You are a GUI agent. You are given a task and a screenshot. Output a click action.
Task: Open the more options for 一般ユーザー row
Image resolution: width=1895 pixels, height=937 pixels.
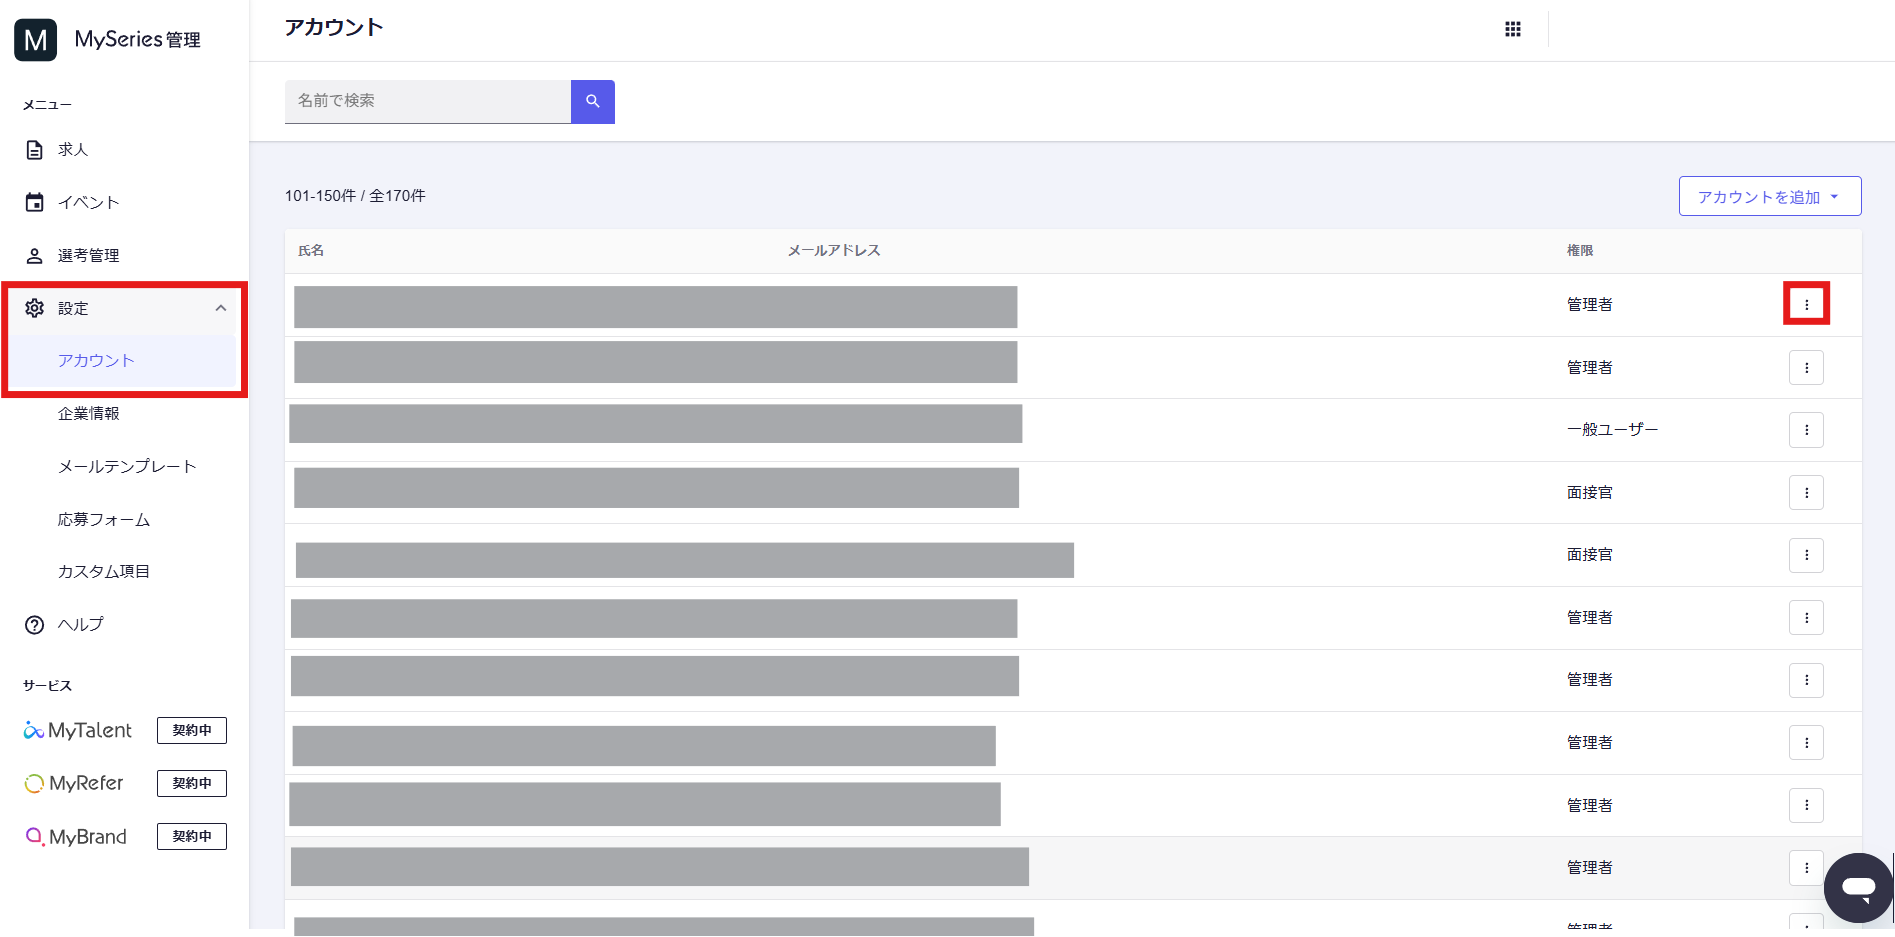pos(1806,430)
